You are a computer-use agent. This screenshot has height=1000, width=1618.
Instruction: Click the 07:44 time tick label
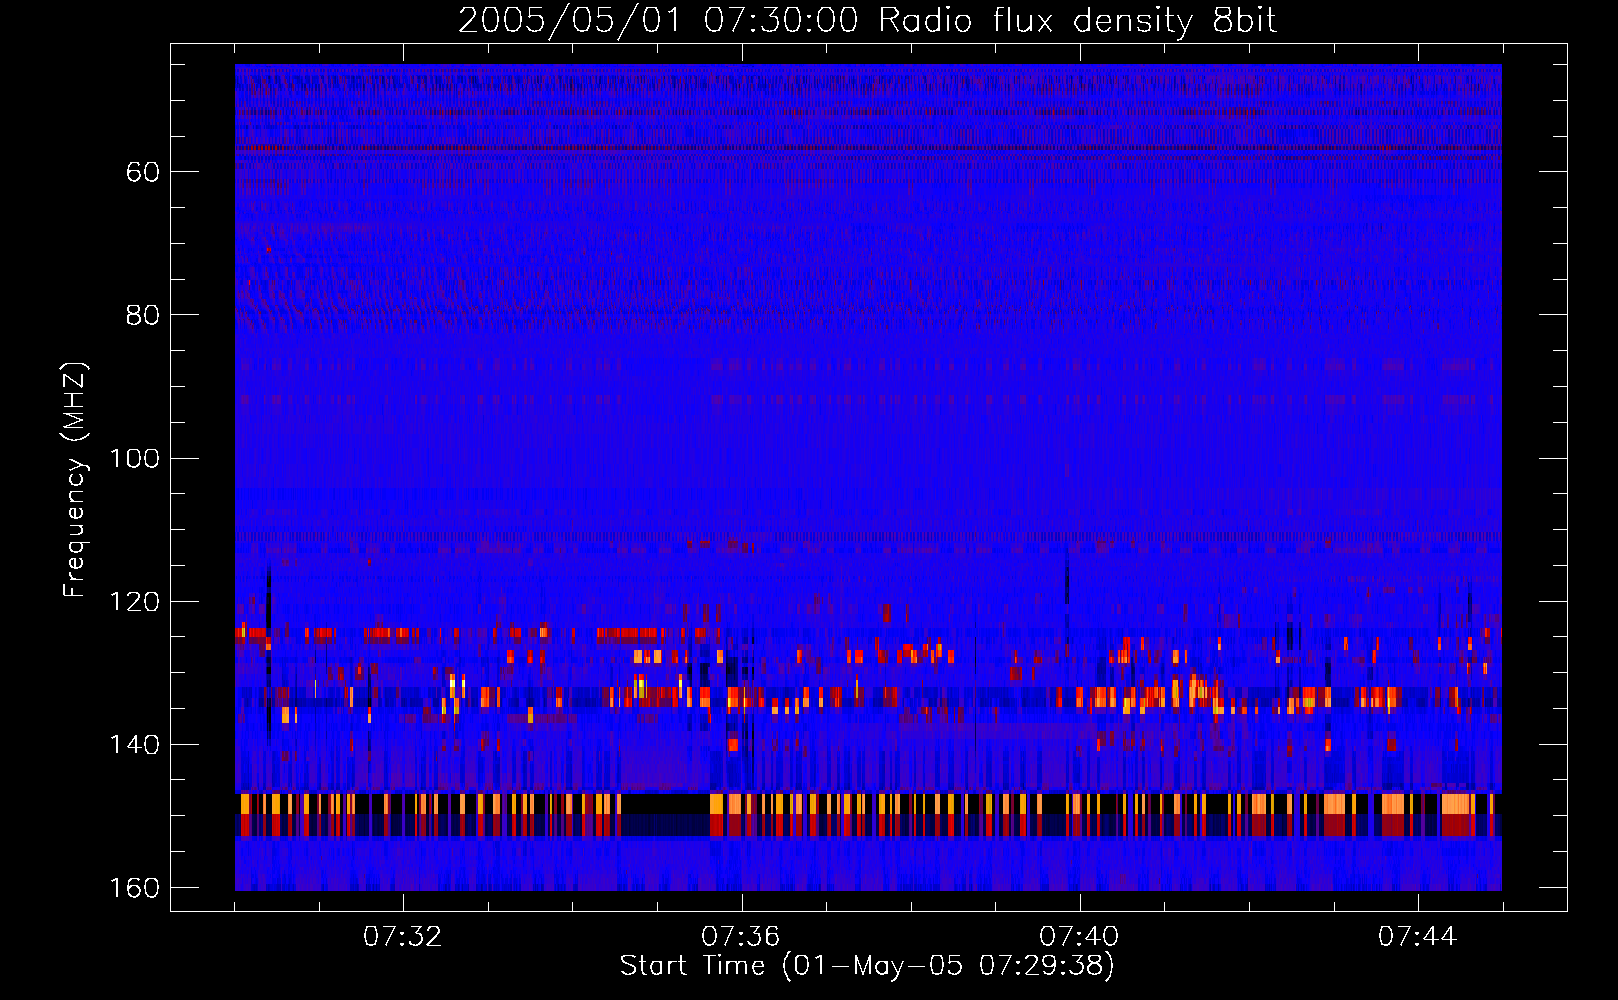1418,936
